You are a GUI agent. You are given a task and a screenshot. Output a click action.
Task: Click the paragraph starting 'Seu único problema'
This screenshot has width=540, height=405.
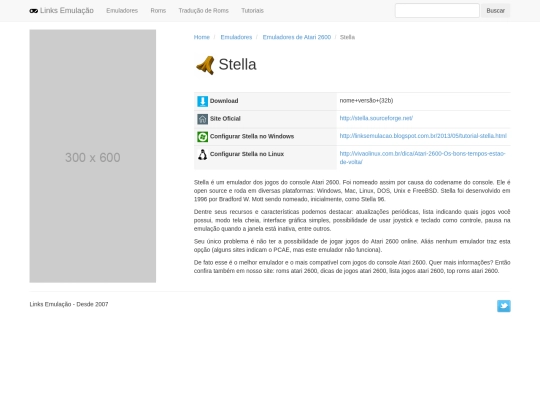[x=352, y=246]
